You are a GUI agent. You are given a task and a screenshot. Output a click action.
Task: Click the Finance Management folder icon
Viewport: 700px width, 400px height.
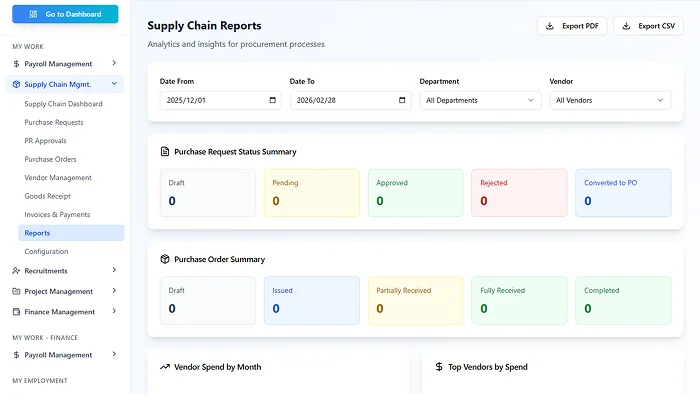coord(16,312)
